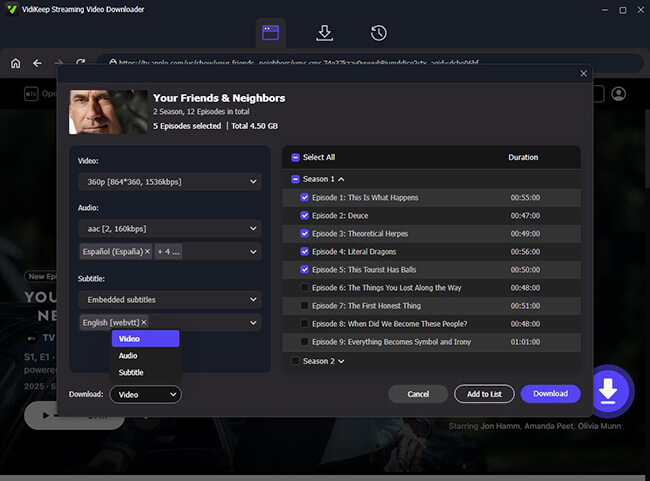Click the 00:55:00 duration of Episode 1
Image resolution: width=650 pixels, height=481 pixels.
pos(525,197)
